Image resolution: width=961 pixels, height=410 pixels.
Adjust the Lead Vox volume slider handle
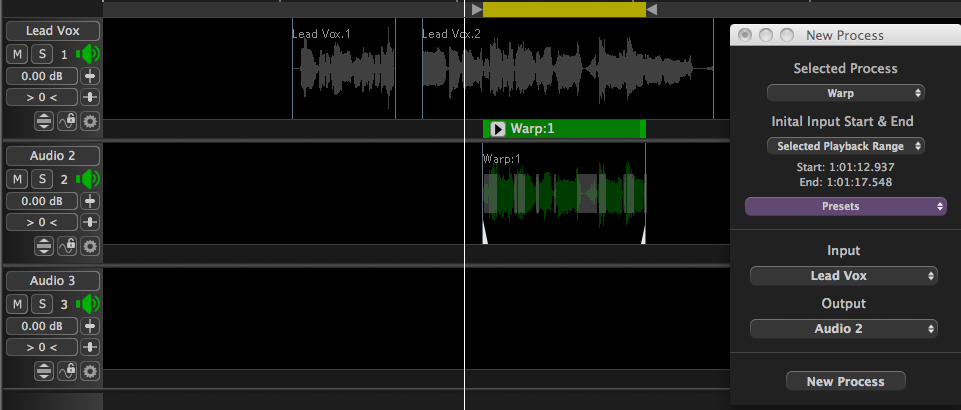coord(91,76)
